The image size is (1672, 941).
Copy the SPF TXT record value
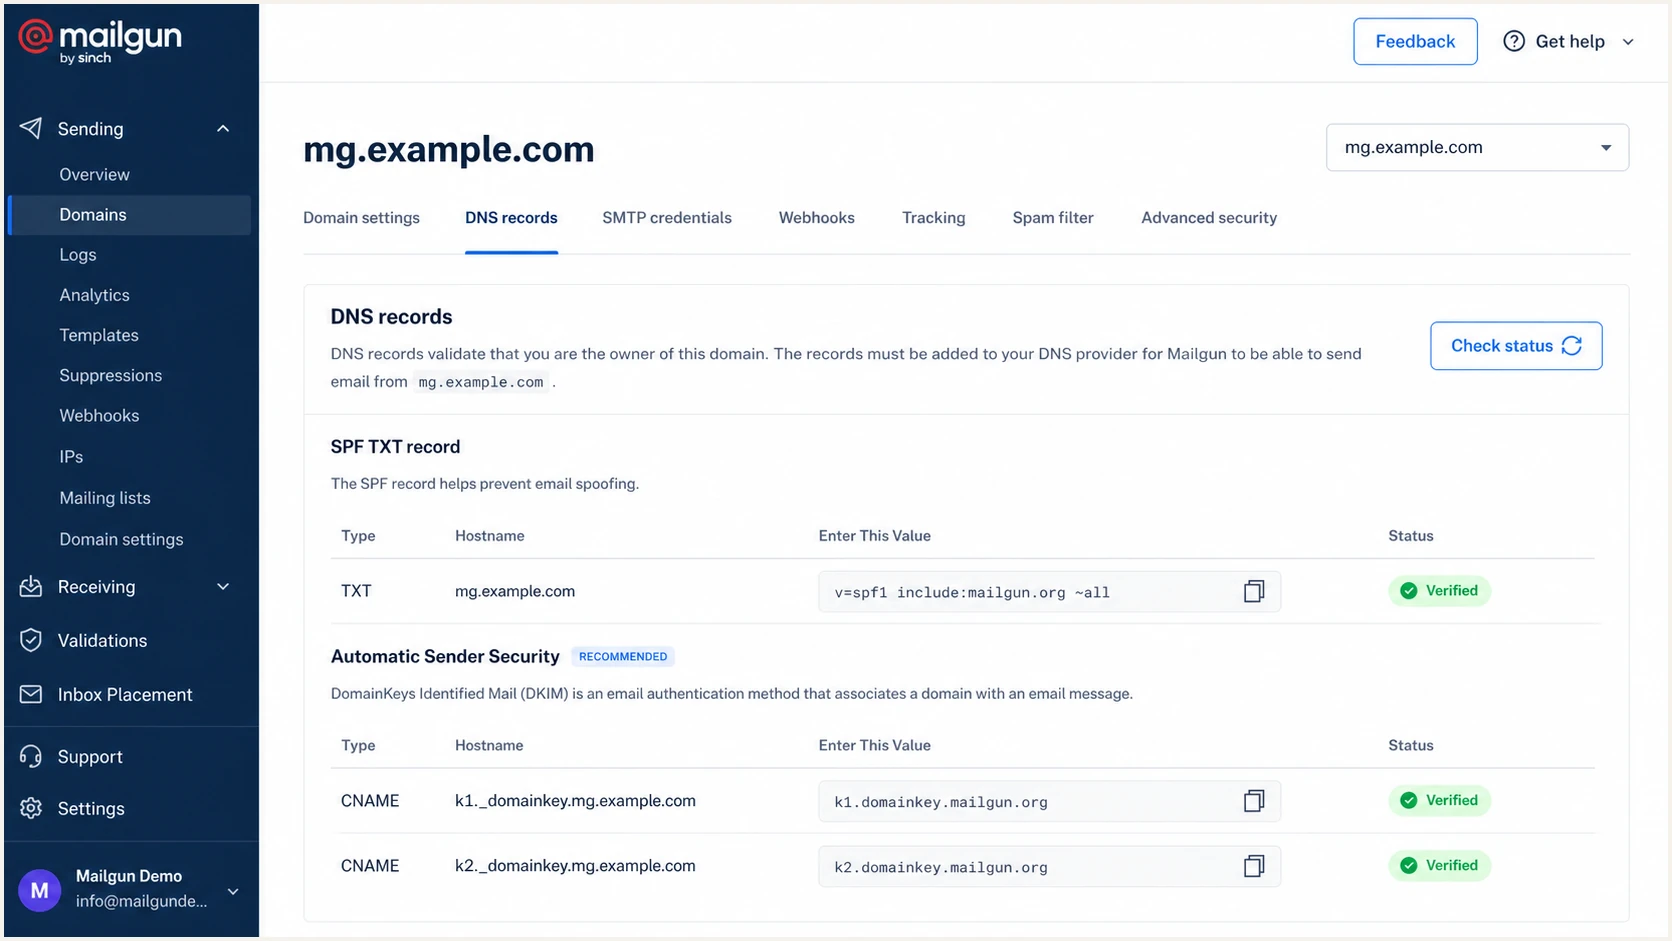[x=1254, y=591]
